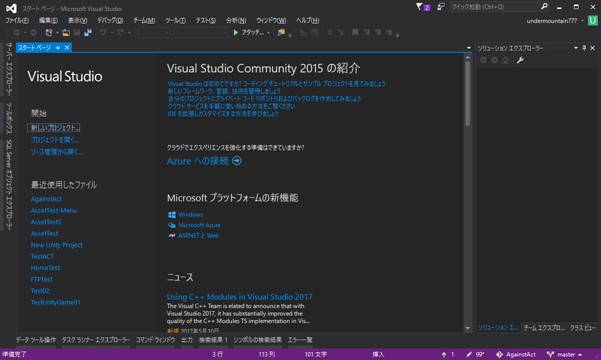
Task: Click the send feedback icon
Action: (441, 7)
